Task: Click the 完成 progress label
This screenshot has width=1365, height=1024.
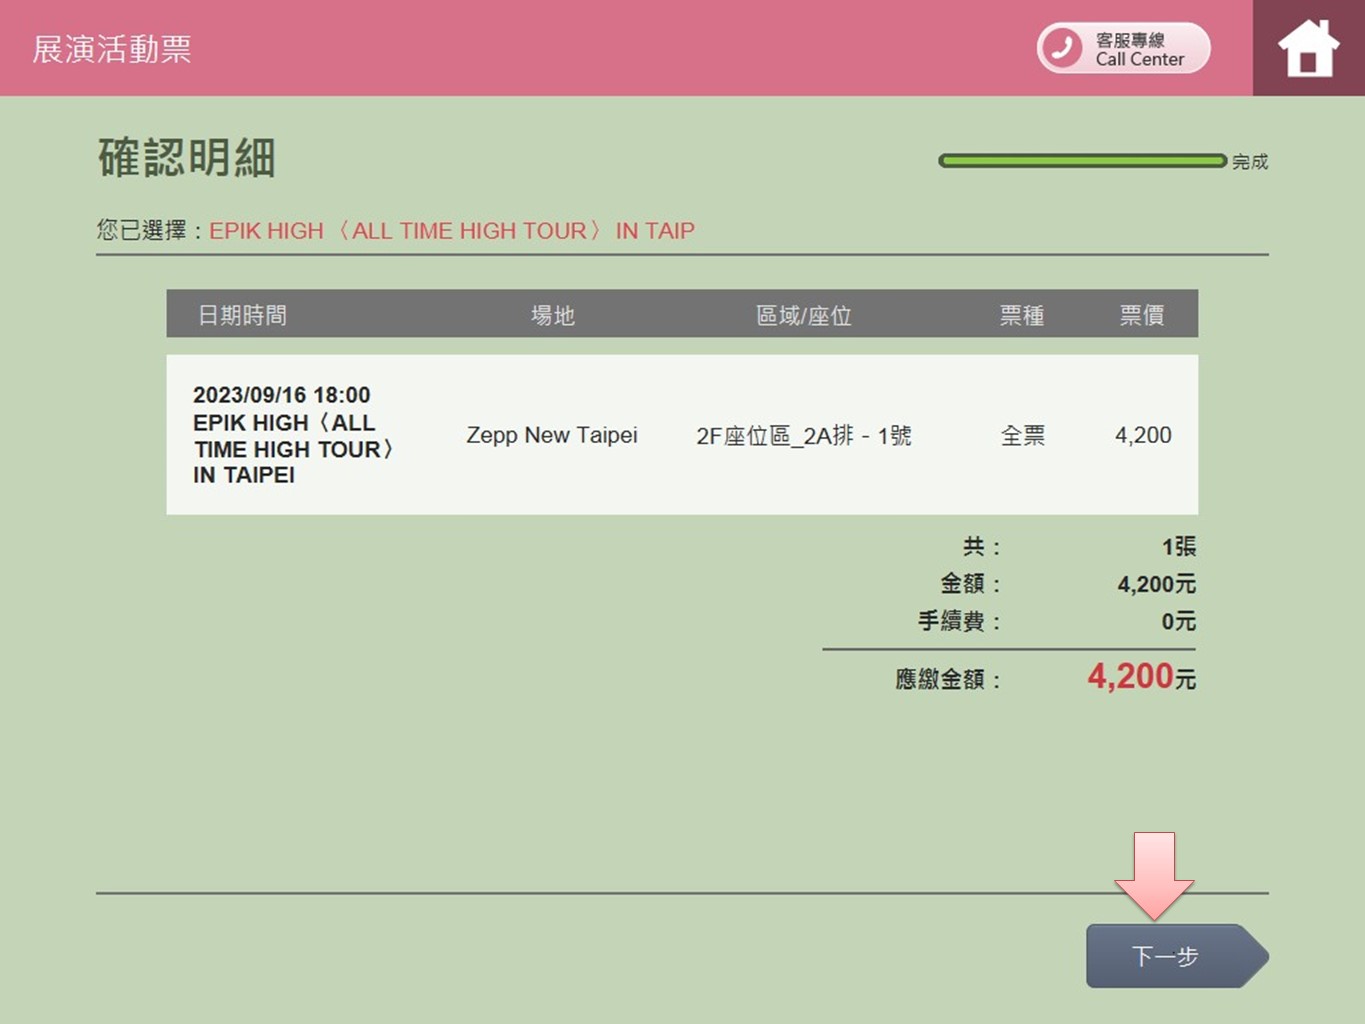Action: coord(1249,162)
